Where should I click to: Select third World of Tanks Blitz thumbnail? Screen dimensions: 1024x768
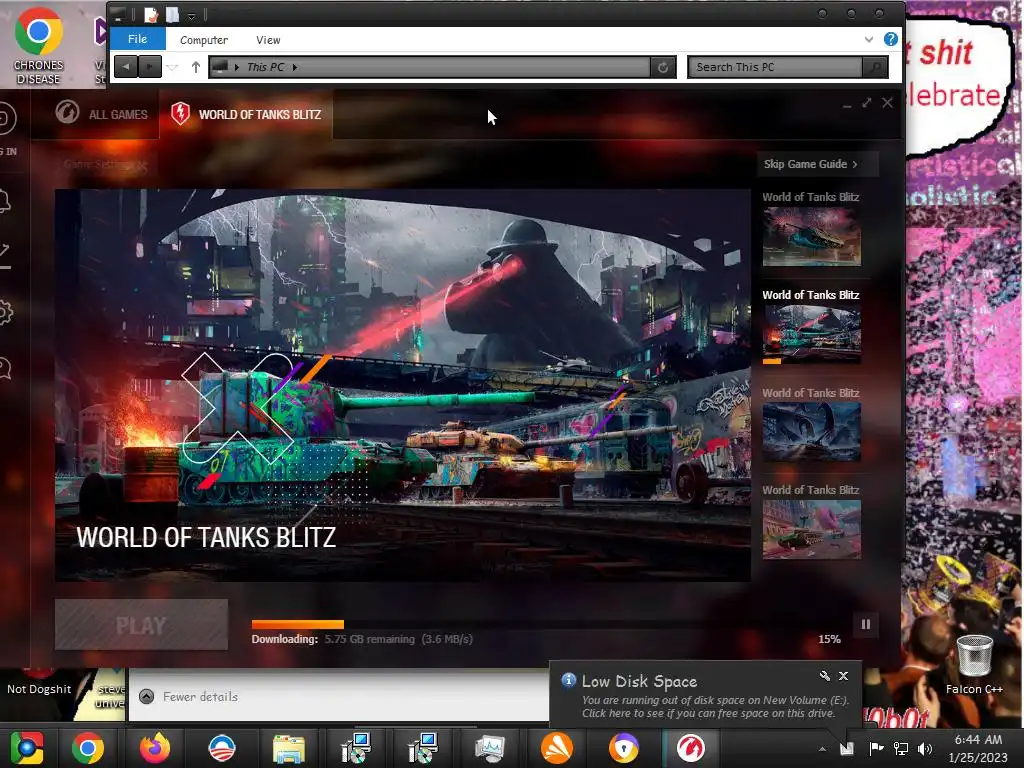811,431
